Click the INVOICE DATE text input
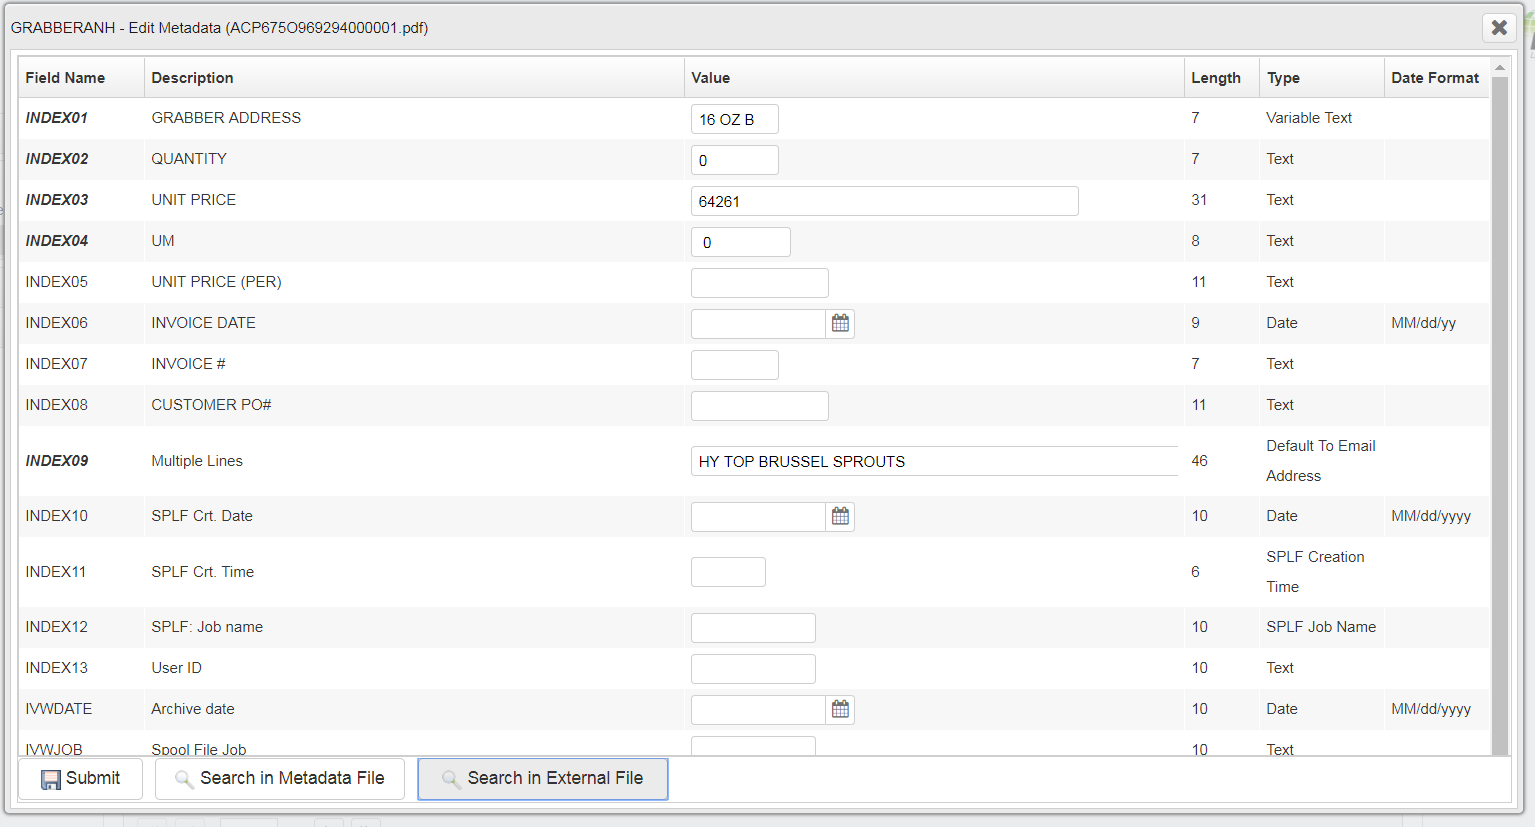 (757, 324)
